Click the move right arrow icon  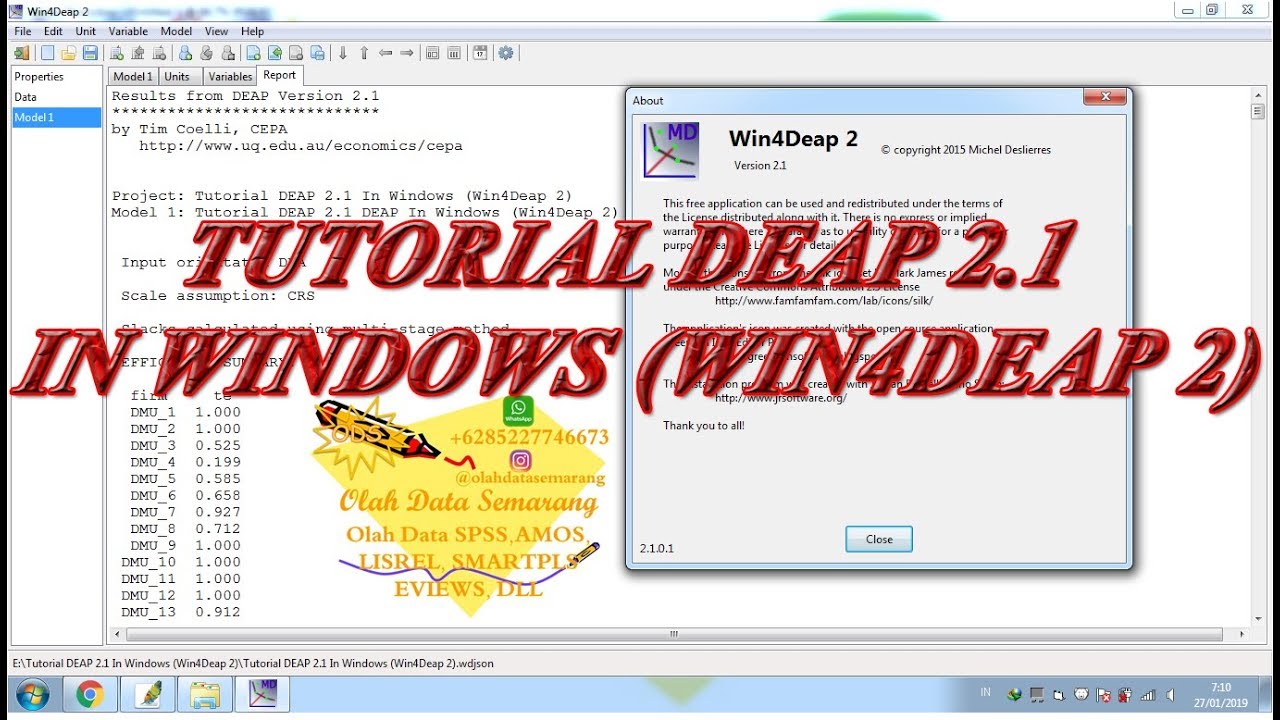pyautogui.click(x=407, y=53)
